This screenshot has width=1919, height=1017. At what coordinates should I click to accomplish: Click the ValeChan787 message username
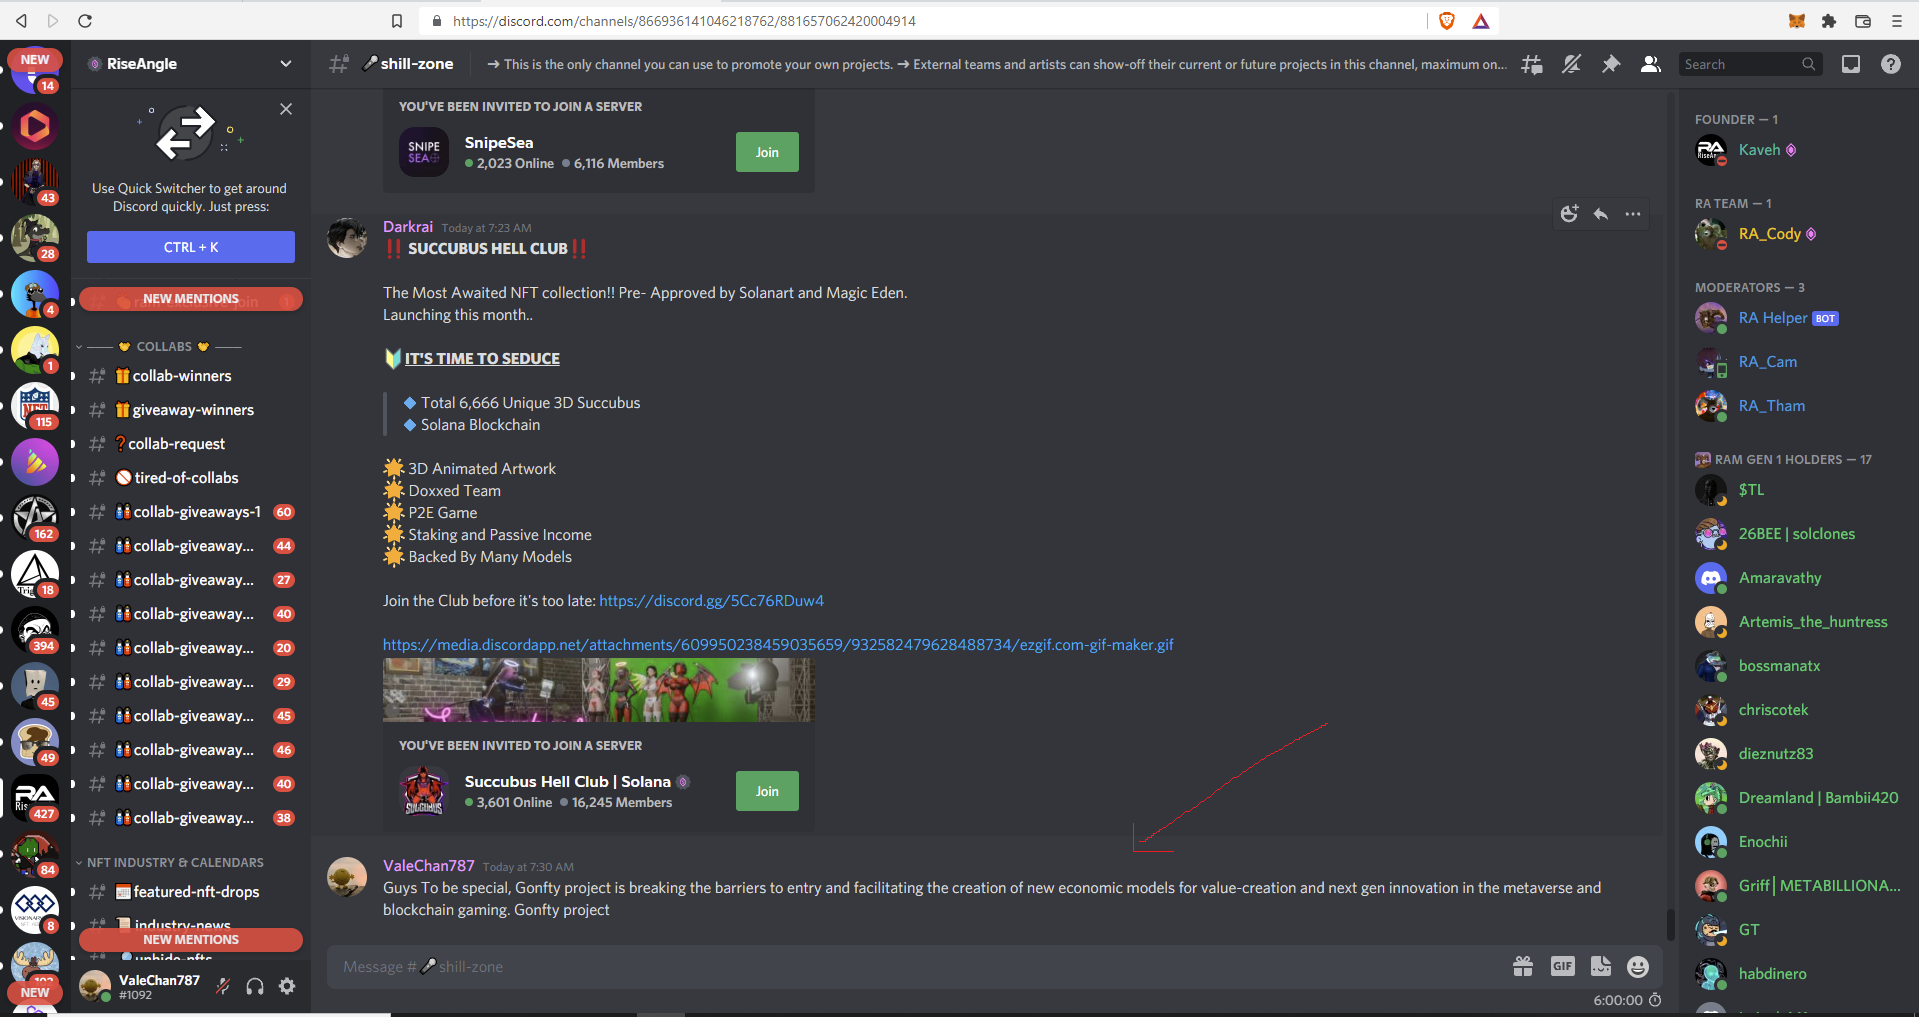pyautogui.click(x=428, y=866)
